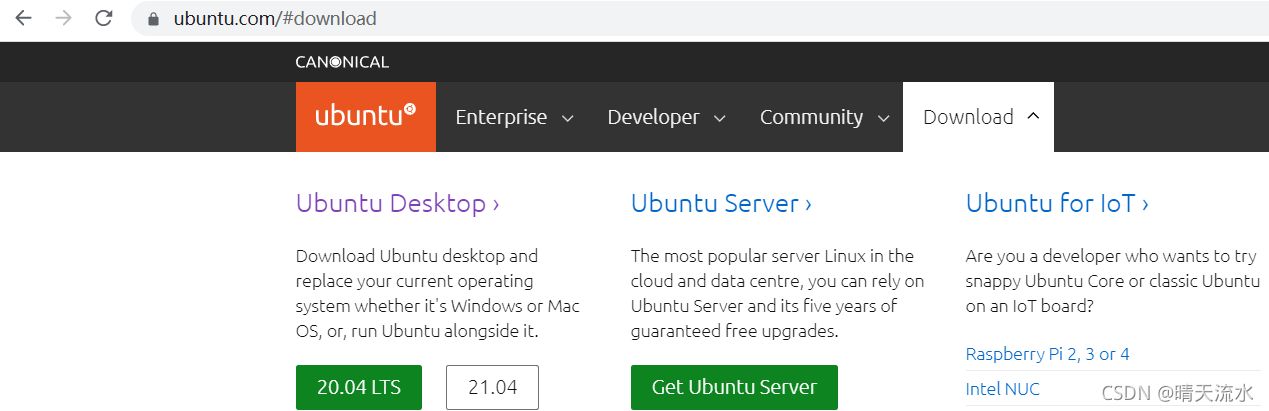Open the Ubuntu for IoT heading link
Image resolution: width=1269 pixels, height=411 pixels.
tap(1057, 203)
